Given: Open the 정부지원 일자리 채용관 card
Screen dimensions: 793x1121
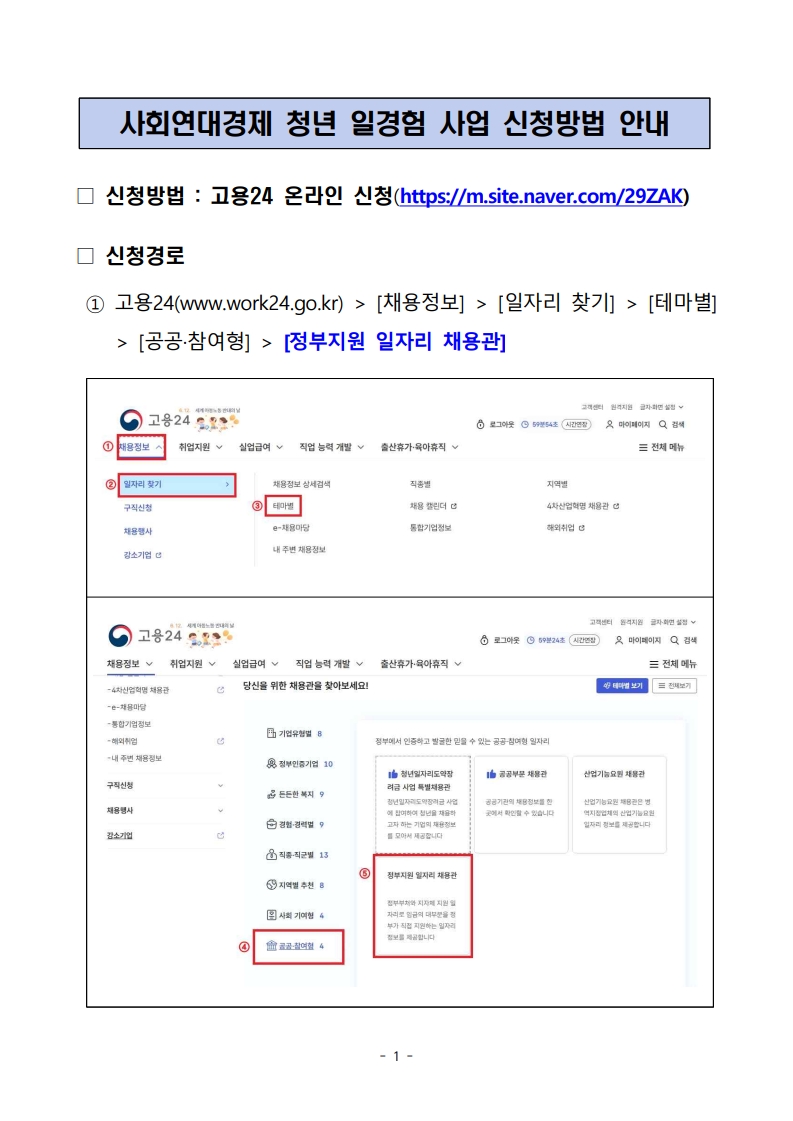Looking at the screenshot, I should click(x=423, y=906).
